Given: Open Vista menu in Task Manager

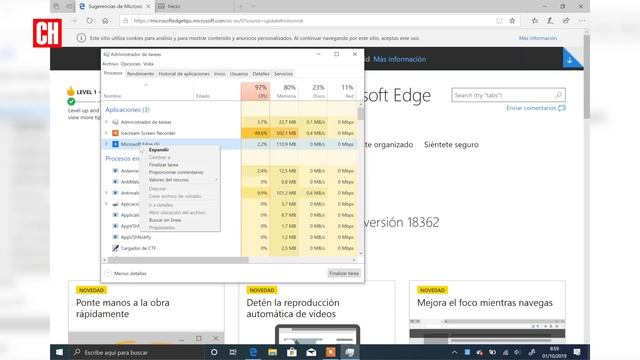Looking at the screenshot, I should point(149,64).
